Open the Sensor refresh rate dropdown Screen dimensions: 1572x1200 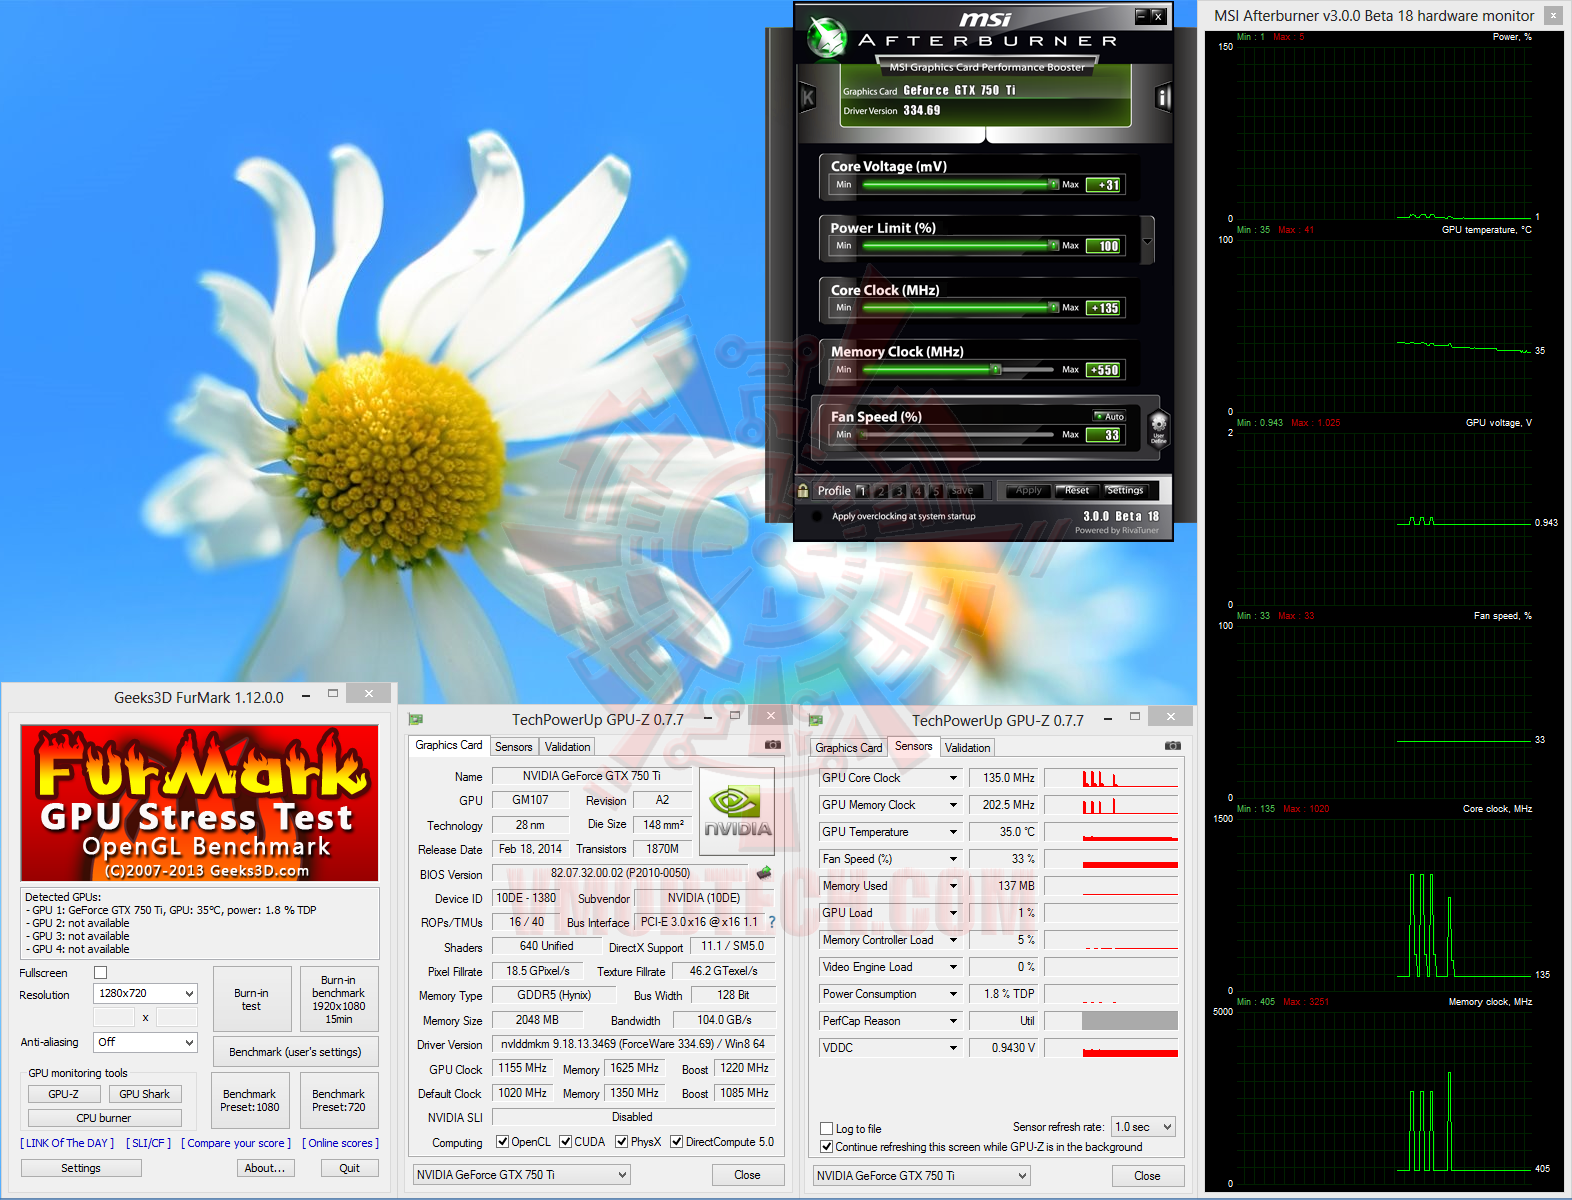(1143, 1127)
